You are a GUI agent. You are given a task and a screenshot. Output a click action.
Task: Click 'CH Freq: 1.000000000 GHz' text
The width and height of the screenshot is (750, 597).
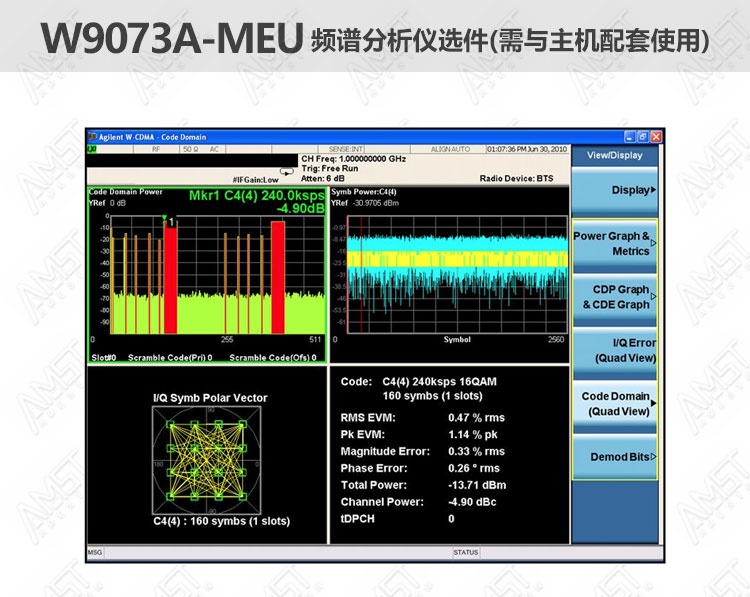tap(353, 158)
